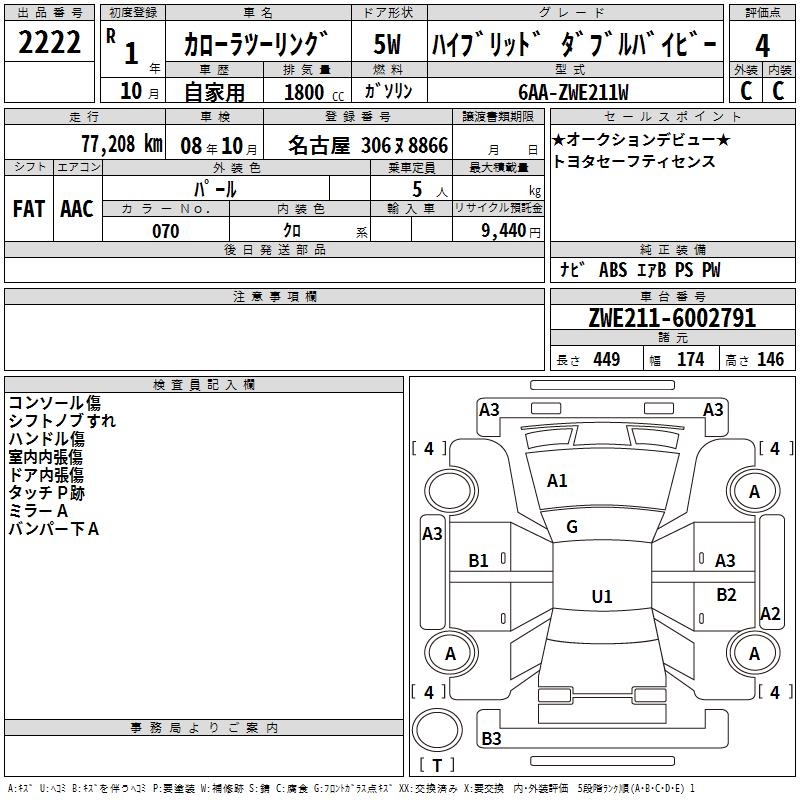Select the overall evaluation score 4
Image resolution: width=800 pixels, height=800 pixels.
762,45
